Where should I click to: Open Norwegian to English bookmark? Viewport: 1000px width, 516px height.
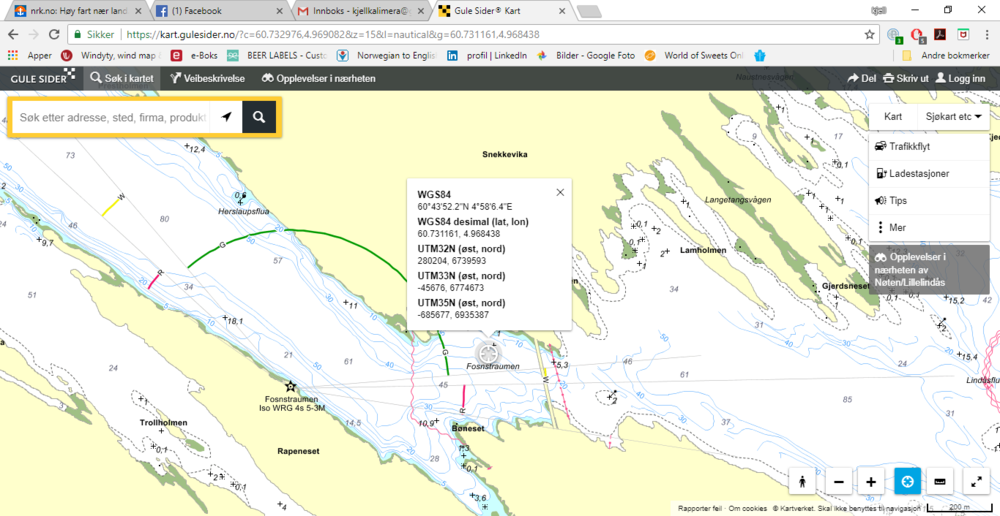click(387, 55)
